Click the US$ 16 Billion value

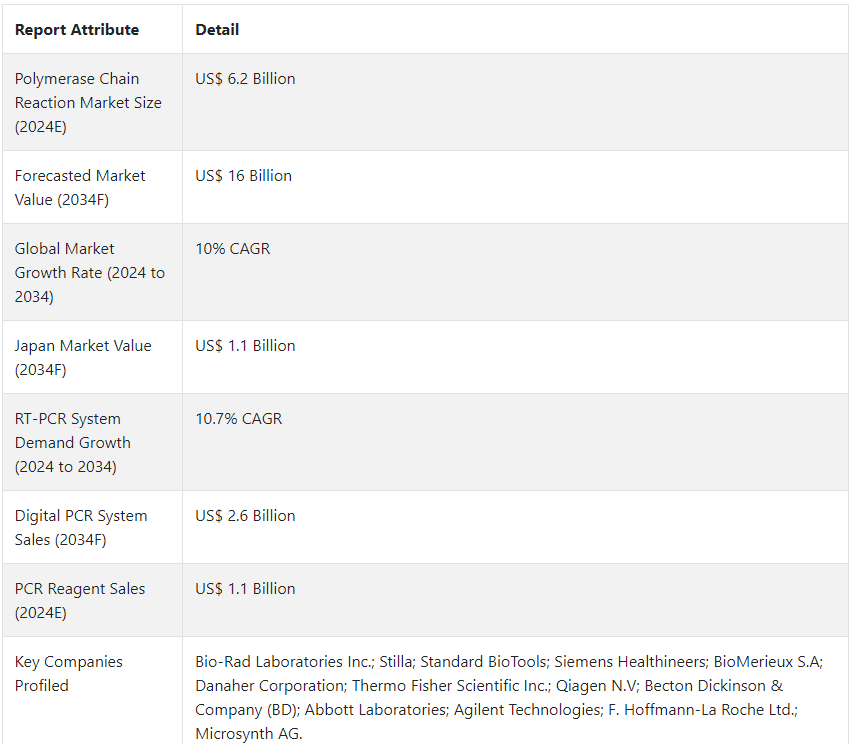click(243, 176)
